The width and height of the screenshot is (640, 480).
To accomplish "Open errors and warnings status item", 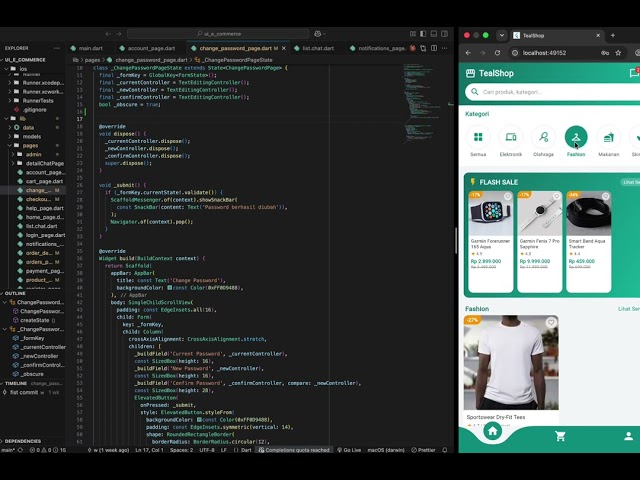I will [47, 450].
